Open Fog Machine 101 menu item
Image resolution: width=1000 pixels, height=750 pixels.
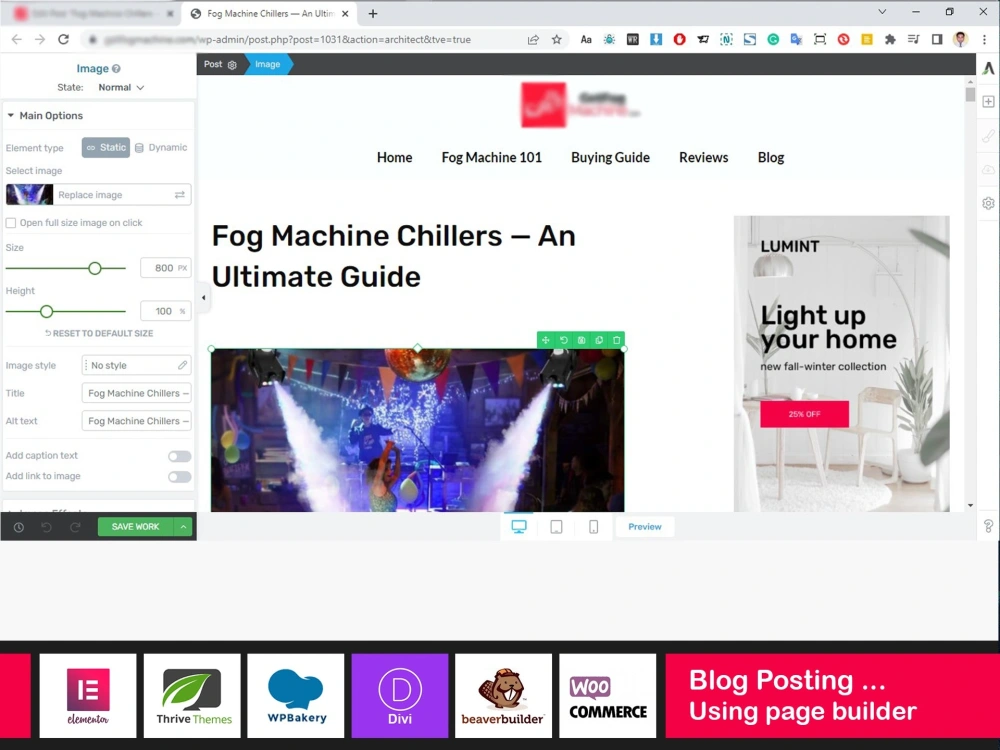point(492,158)
